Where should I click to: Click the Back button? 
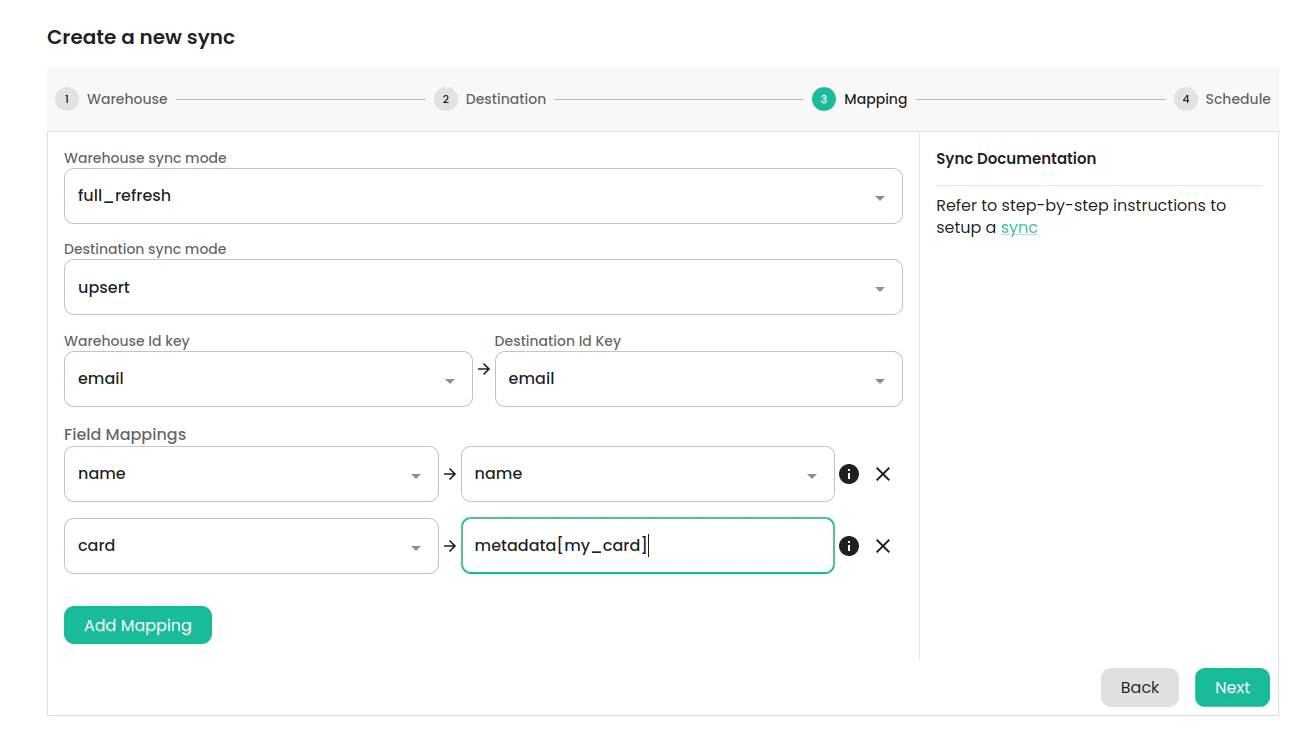(x=1140, y=687)
